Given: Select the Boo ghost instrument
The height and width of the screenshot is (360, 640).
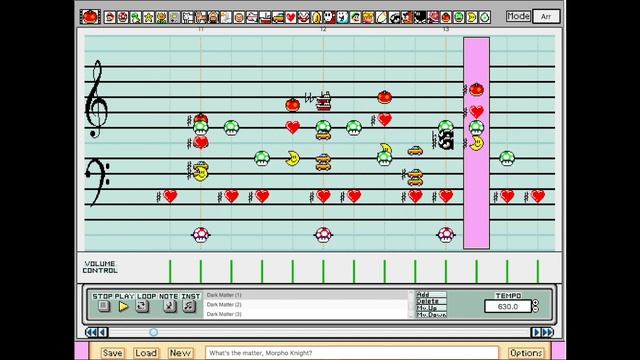Looking at the screenshot, I should pyautogui.click(x=342, y=17).
